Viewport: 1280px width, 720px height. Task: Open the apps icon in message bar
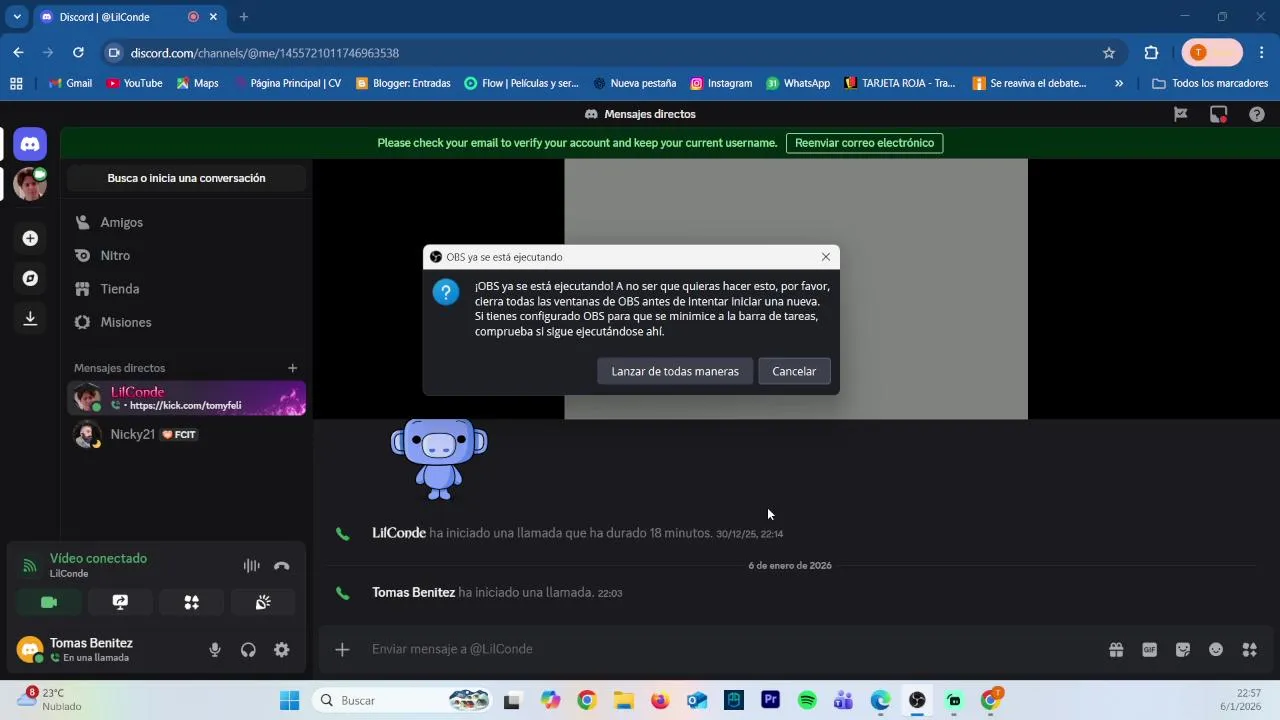tap(1250, 650)
